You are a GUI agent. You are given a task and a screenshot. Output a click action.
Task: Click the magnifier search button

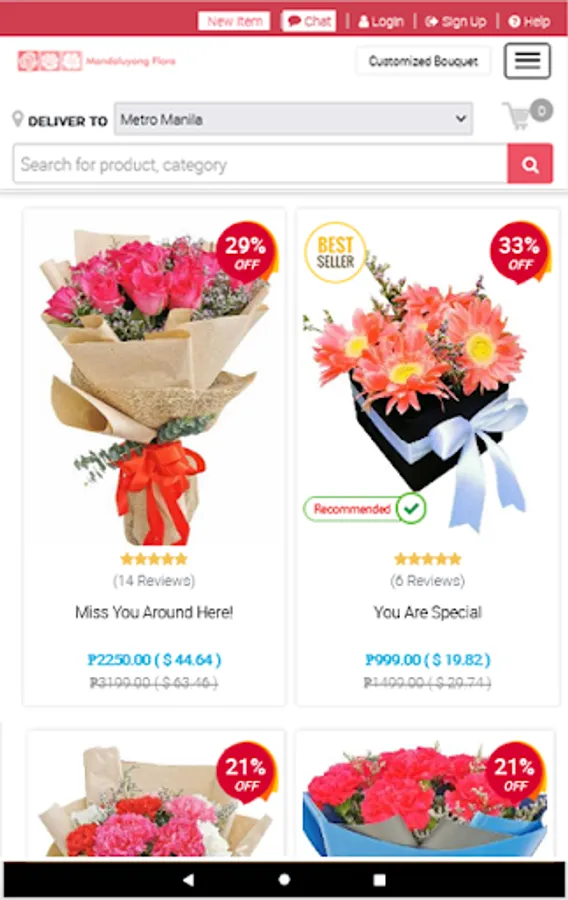coord(530,164)
